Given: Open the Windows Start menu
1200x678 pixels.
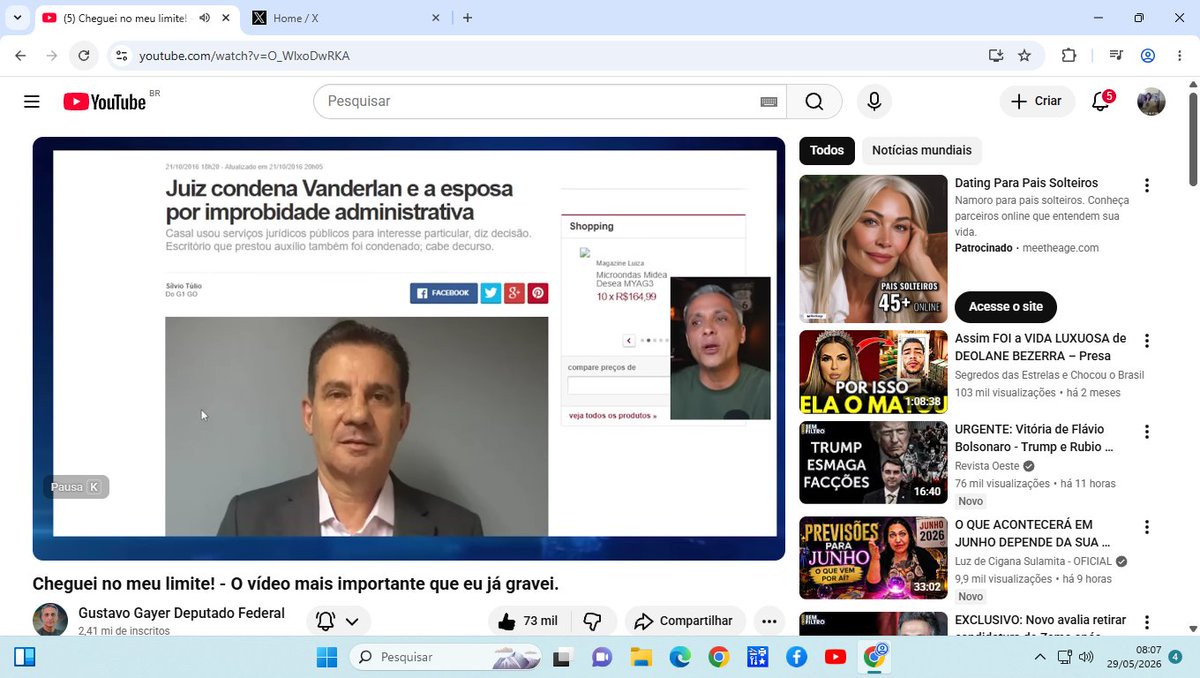Looking at the screenshot, I should (x=327, y=657).
